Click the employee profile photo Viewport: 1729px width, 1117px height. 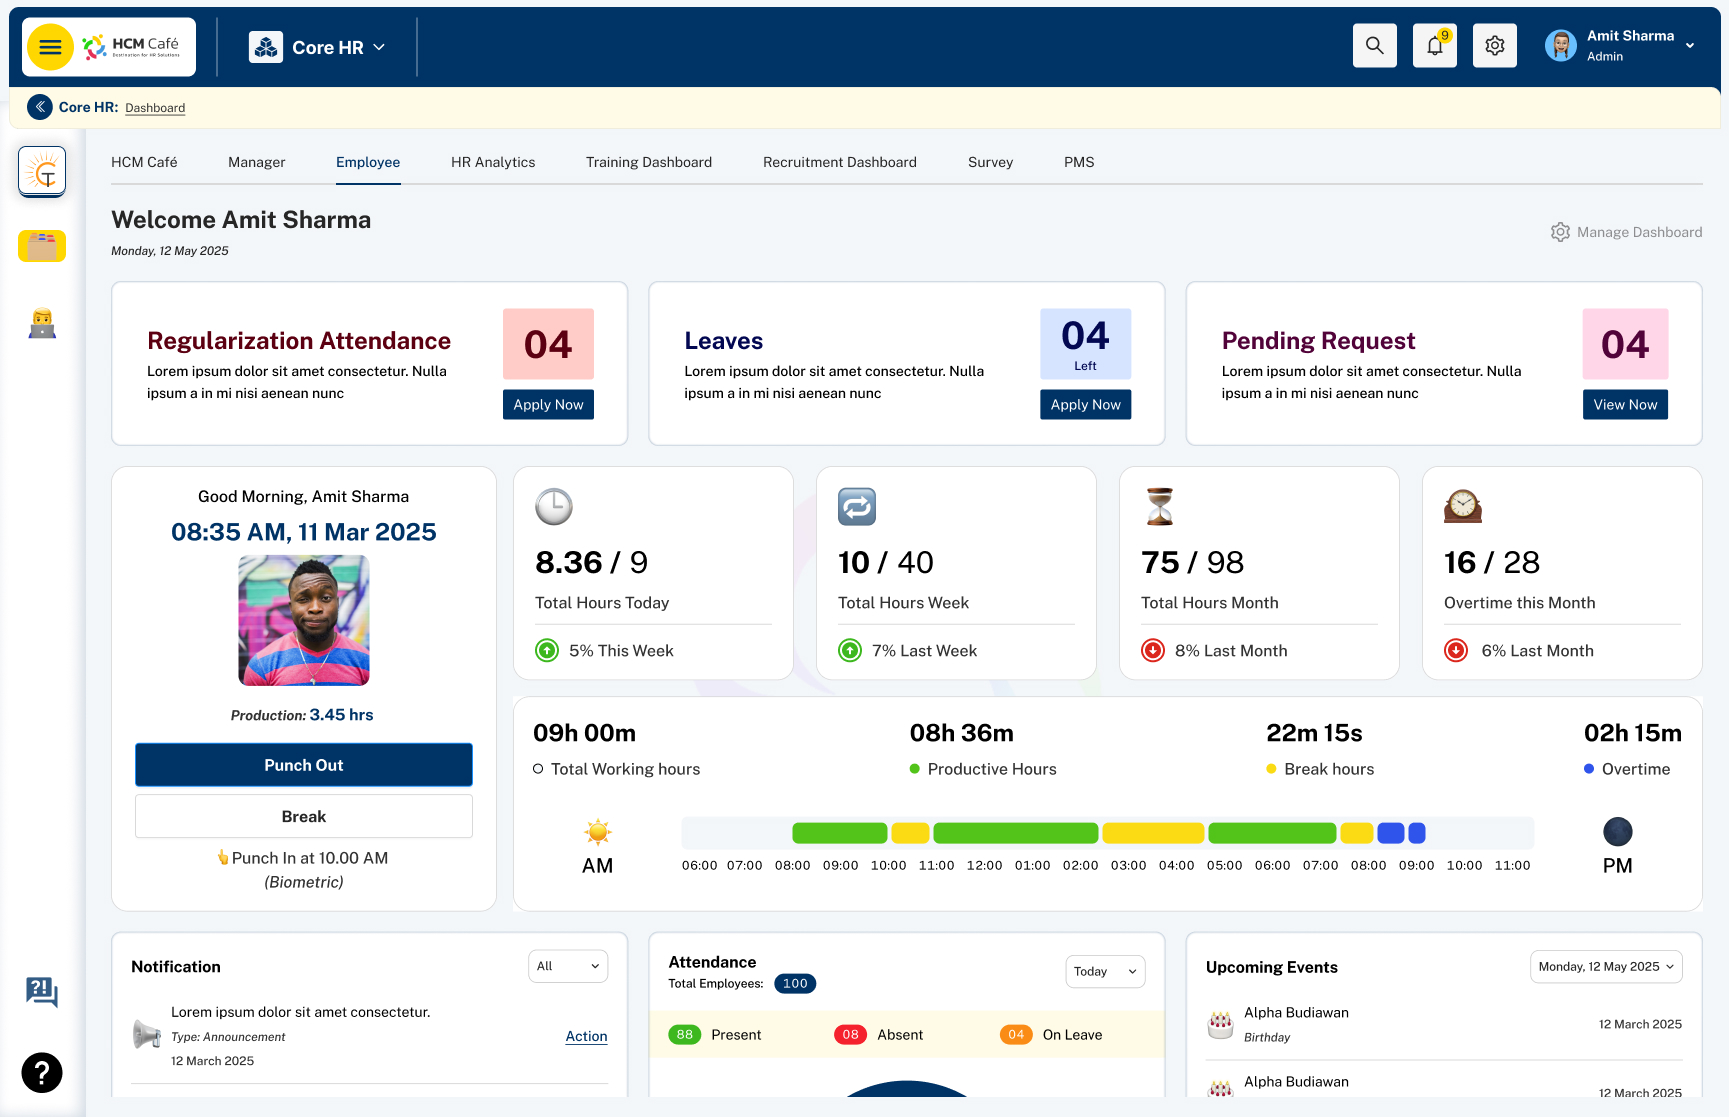click(x=304, y=620)
